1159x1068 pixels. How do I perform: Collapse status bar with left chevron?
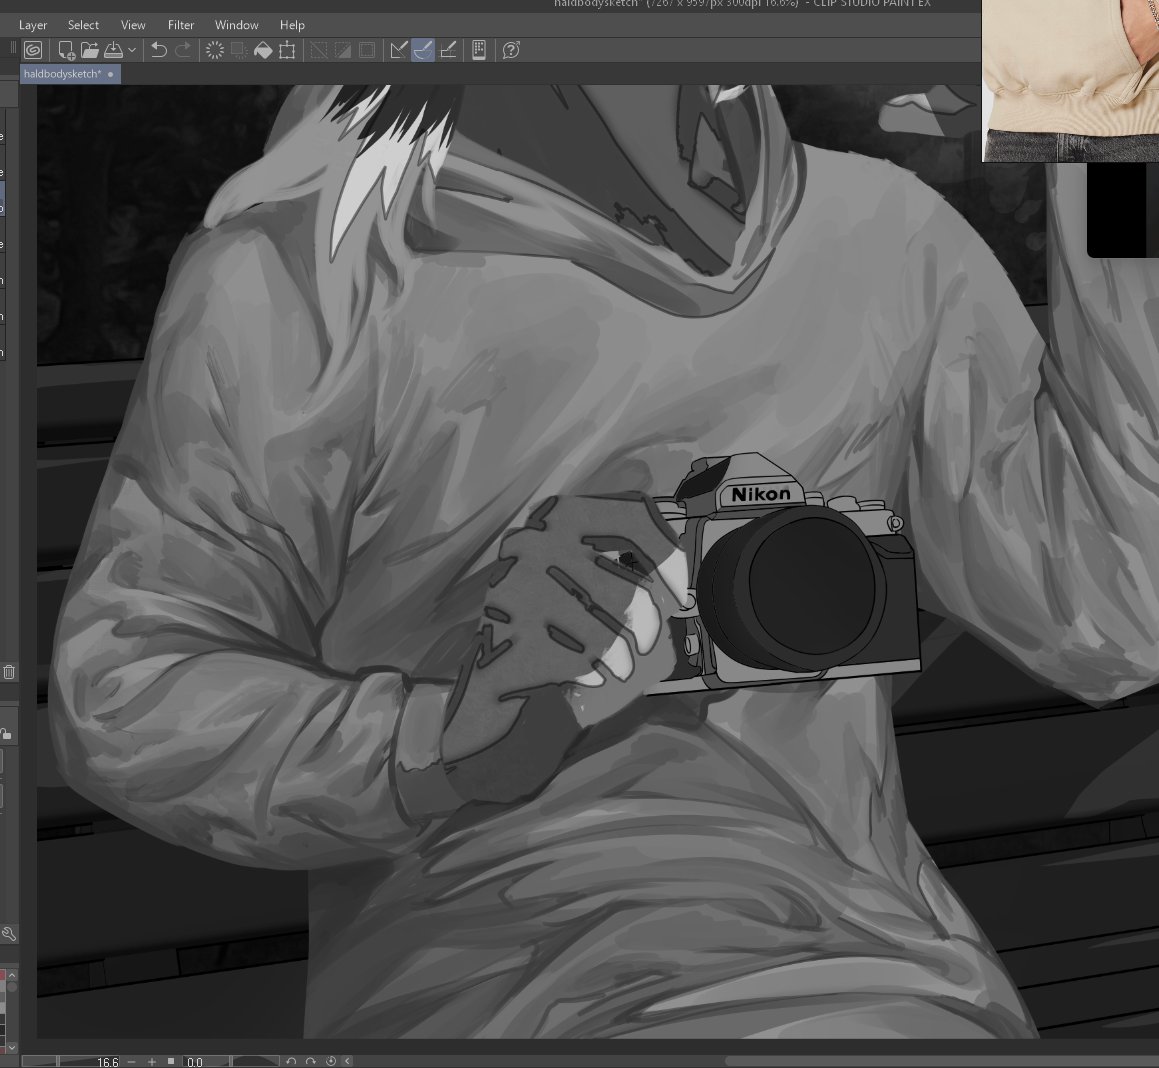(347, 1061)
